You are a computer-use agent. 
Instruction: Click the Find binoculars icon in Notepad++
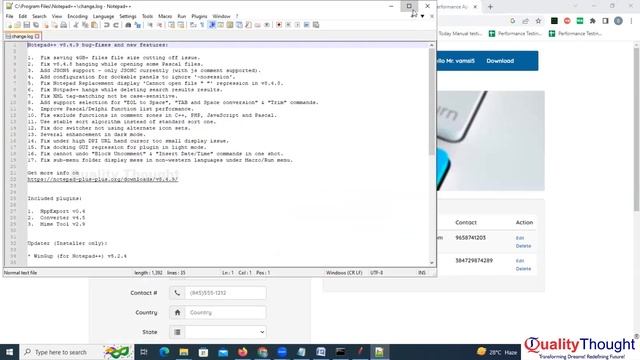point(128,25)
